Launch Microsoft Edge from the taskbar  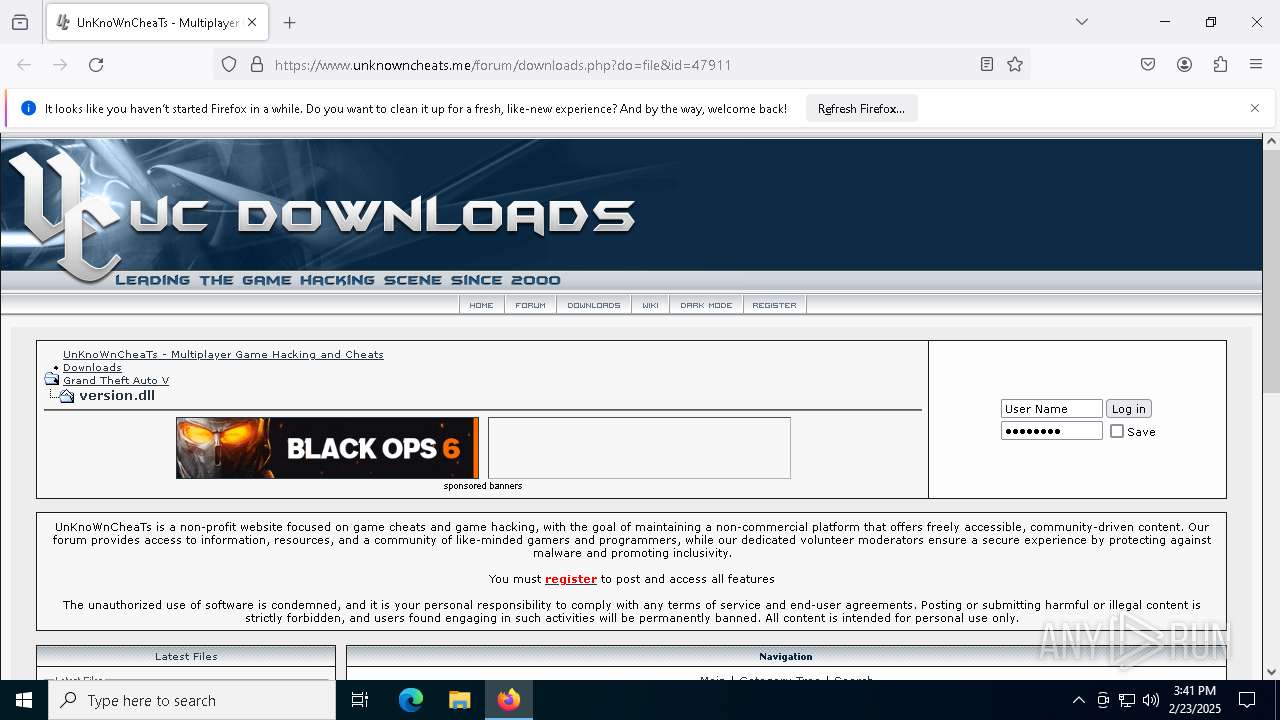tap(411, 700)
